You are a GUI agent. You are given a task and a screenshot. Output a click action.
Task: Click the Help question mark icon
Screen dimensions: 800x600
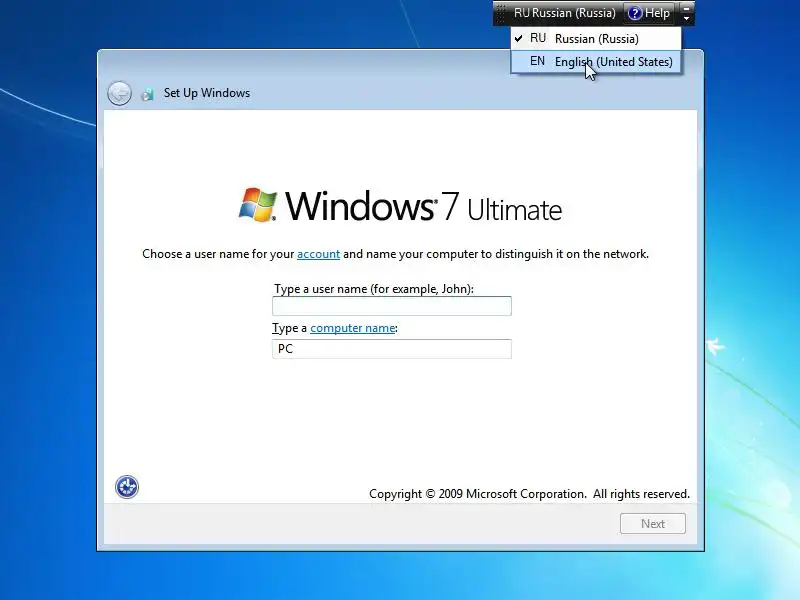pos(635,13)
